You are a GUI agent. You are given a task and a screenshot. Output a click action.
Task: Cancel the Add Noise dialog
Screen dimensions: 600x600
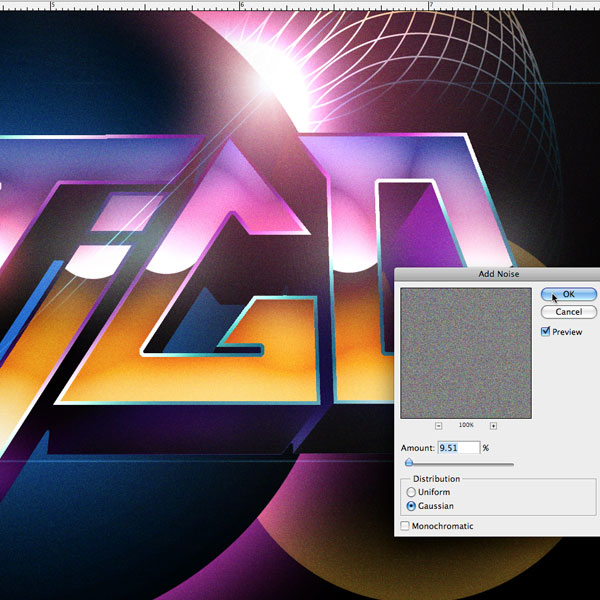pyautogui.click(x=568, y=312)
